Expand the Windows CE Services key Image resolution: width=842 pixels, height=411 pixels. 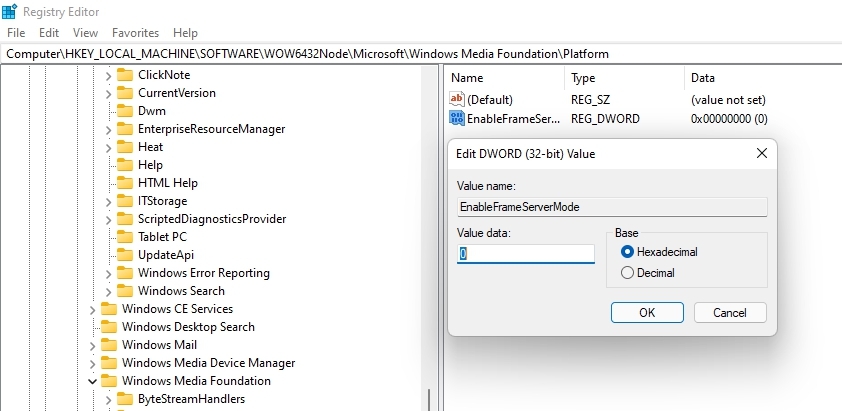92,309
